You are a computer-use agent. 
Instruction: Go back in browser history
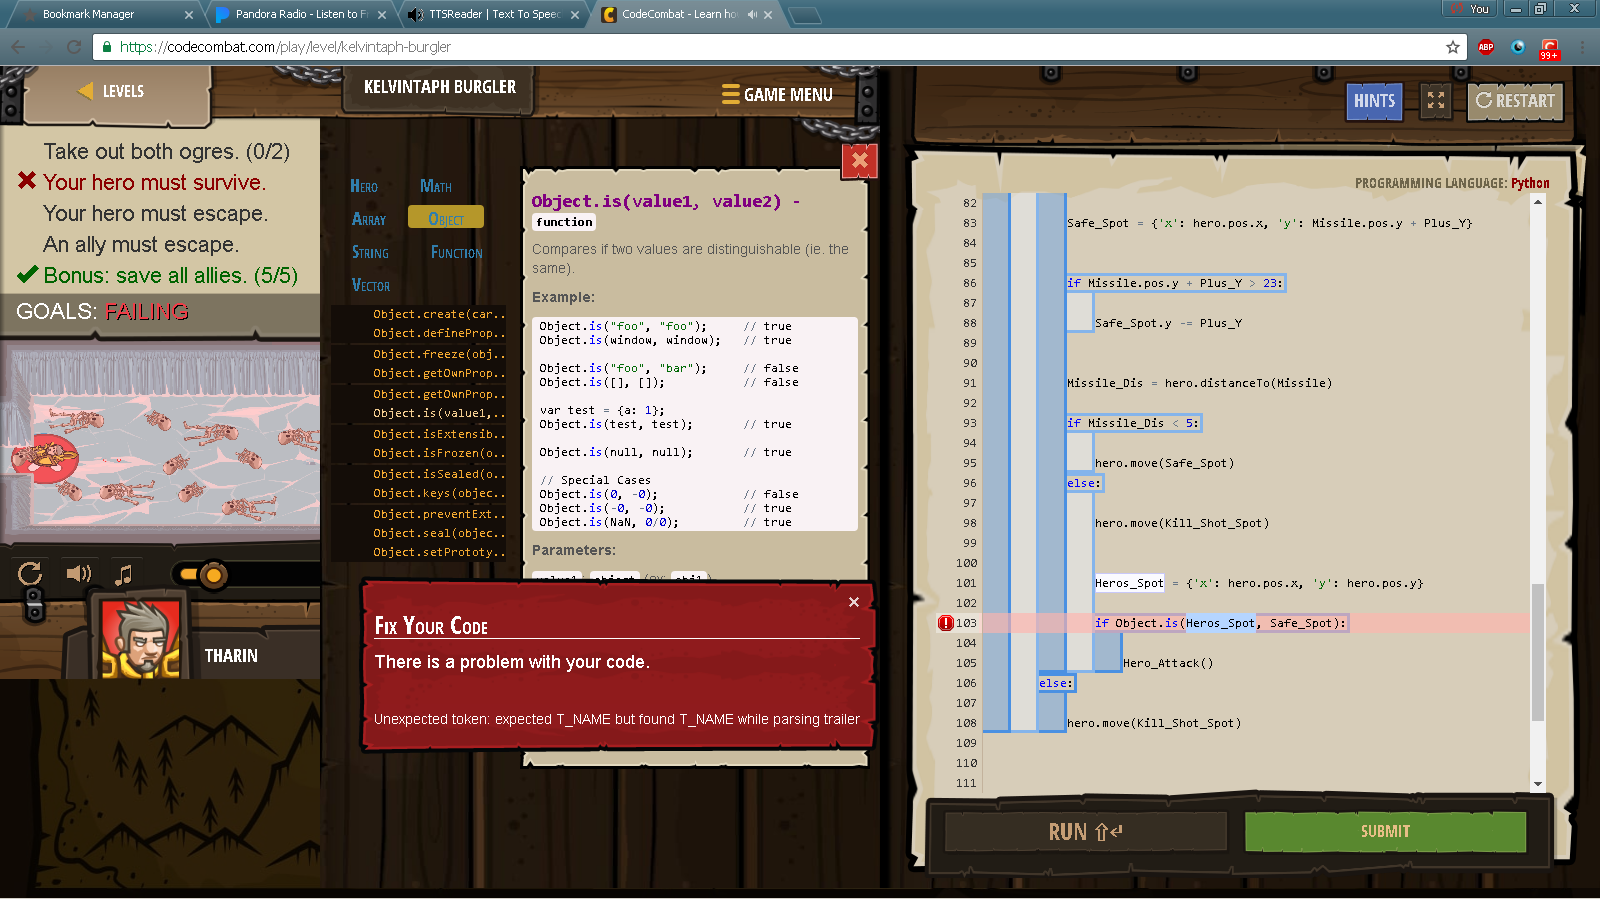[19, 47]
